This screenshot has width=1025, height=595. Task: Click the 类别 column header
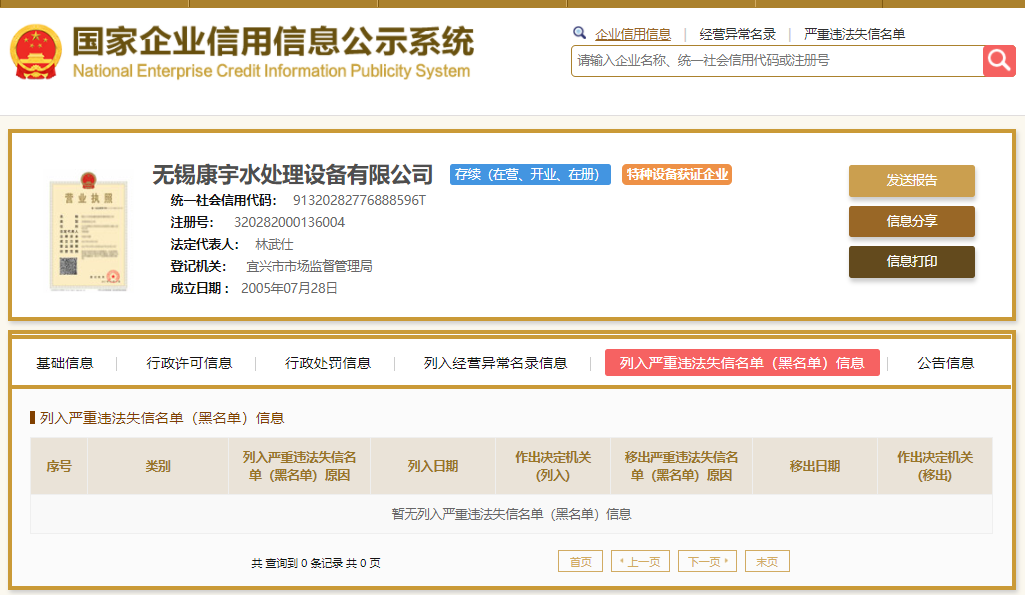click(158, 466)
